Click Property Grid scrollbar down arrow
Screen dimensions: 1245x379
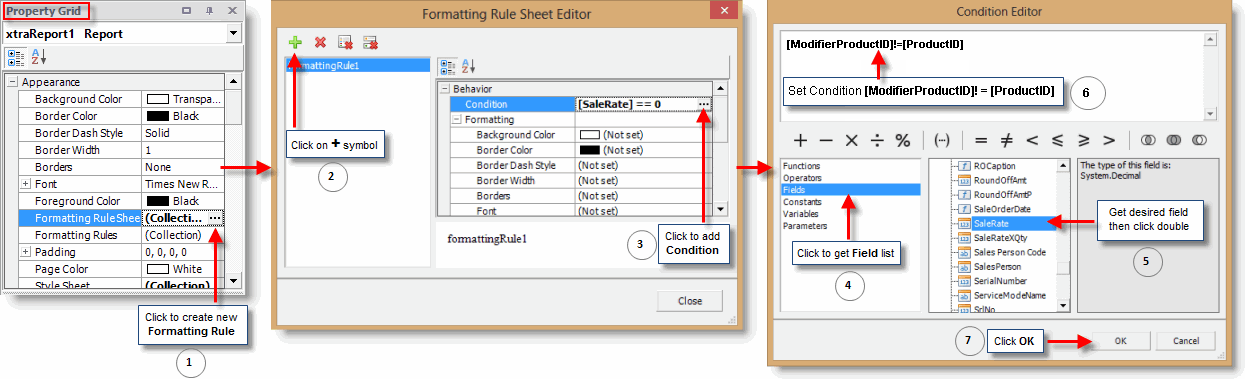233,280
